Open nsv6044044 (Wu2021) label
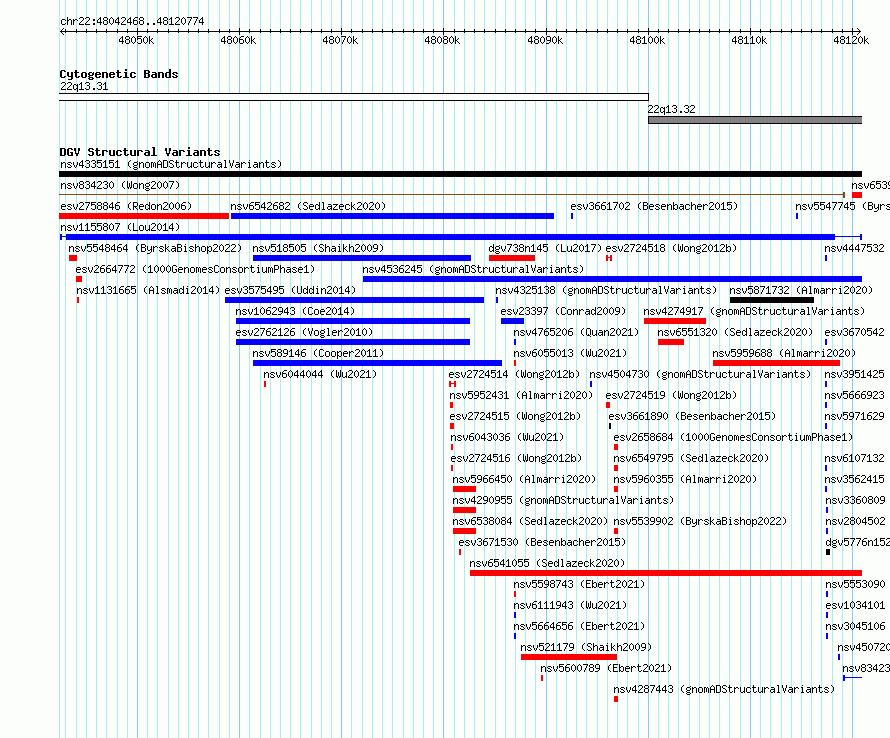The height and width of the screenshot is (738, 890). click(320, 375)
